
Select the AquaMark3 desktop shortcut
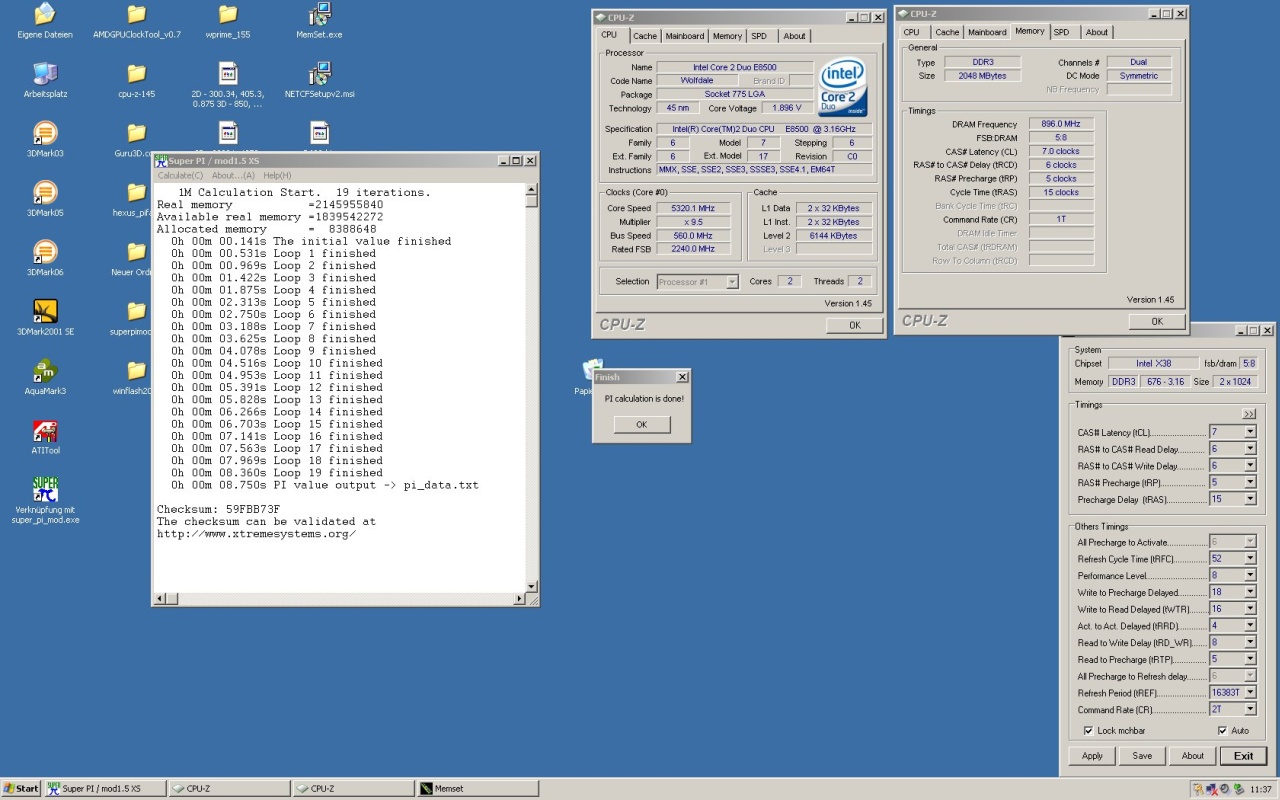pyautogui.click(x=45, y=370)
